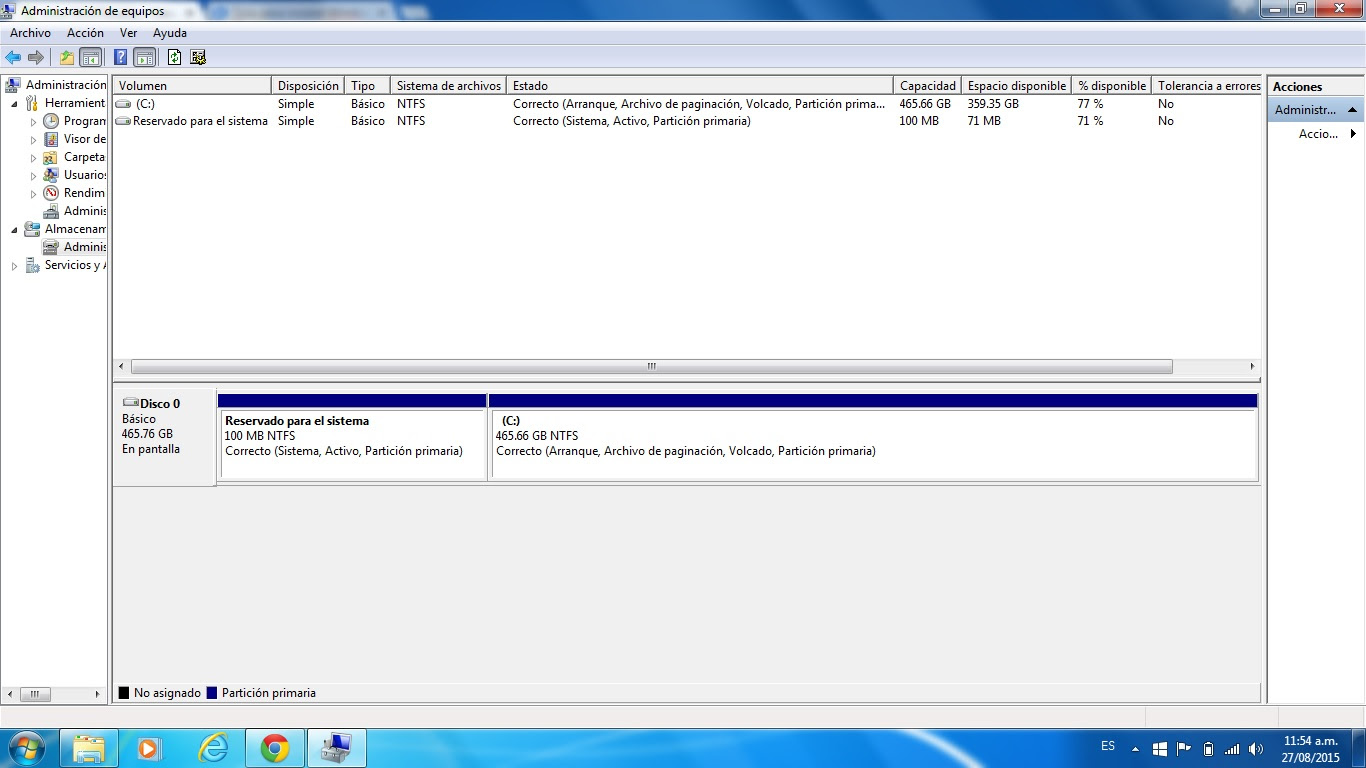Image resolution: width=1366 pixels, height=768 pixels.
Task: Collapse the Herramientas del sistema node
Action: (x=14, y=103)
